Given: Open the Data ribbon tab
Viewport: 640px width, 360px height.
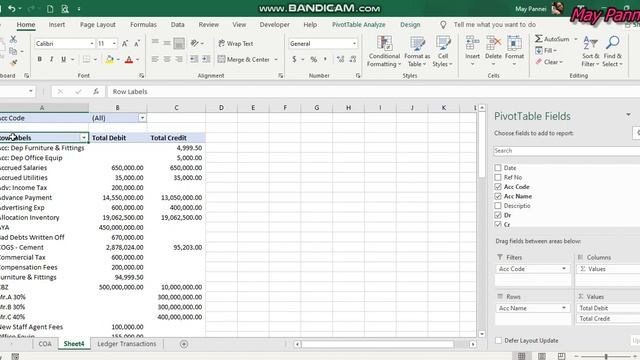Looking at the screenshot, I should tap(178, 24).
